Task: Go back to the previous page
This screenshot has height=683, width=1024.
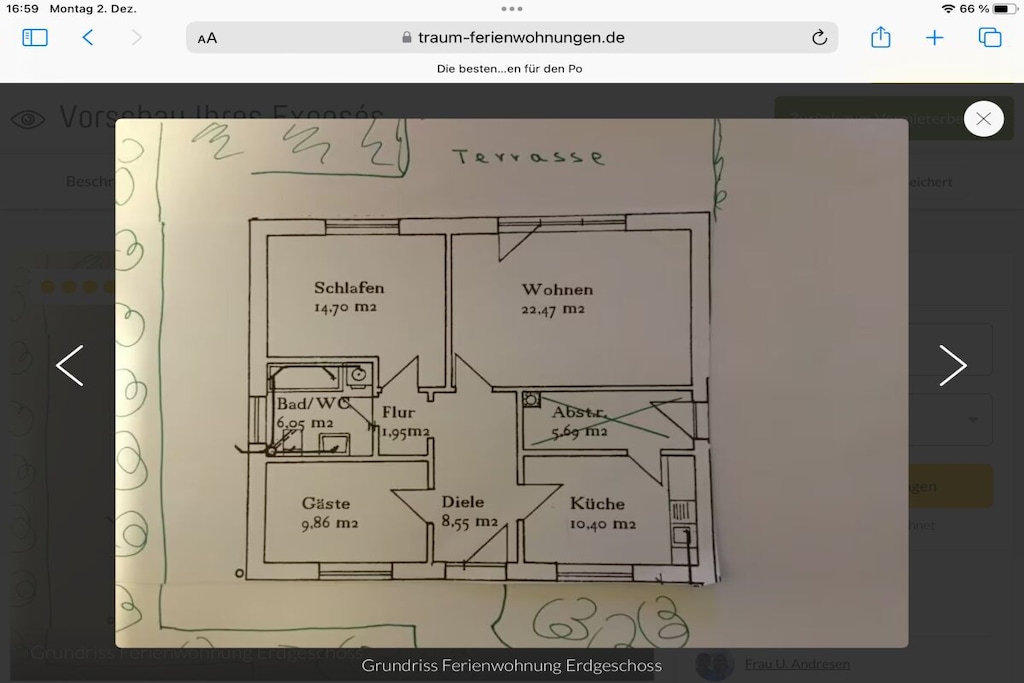Action: [88, 38]
